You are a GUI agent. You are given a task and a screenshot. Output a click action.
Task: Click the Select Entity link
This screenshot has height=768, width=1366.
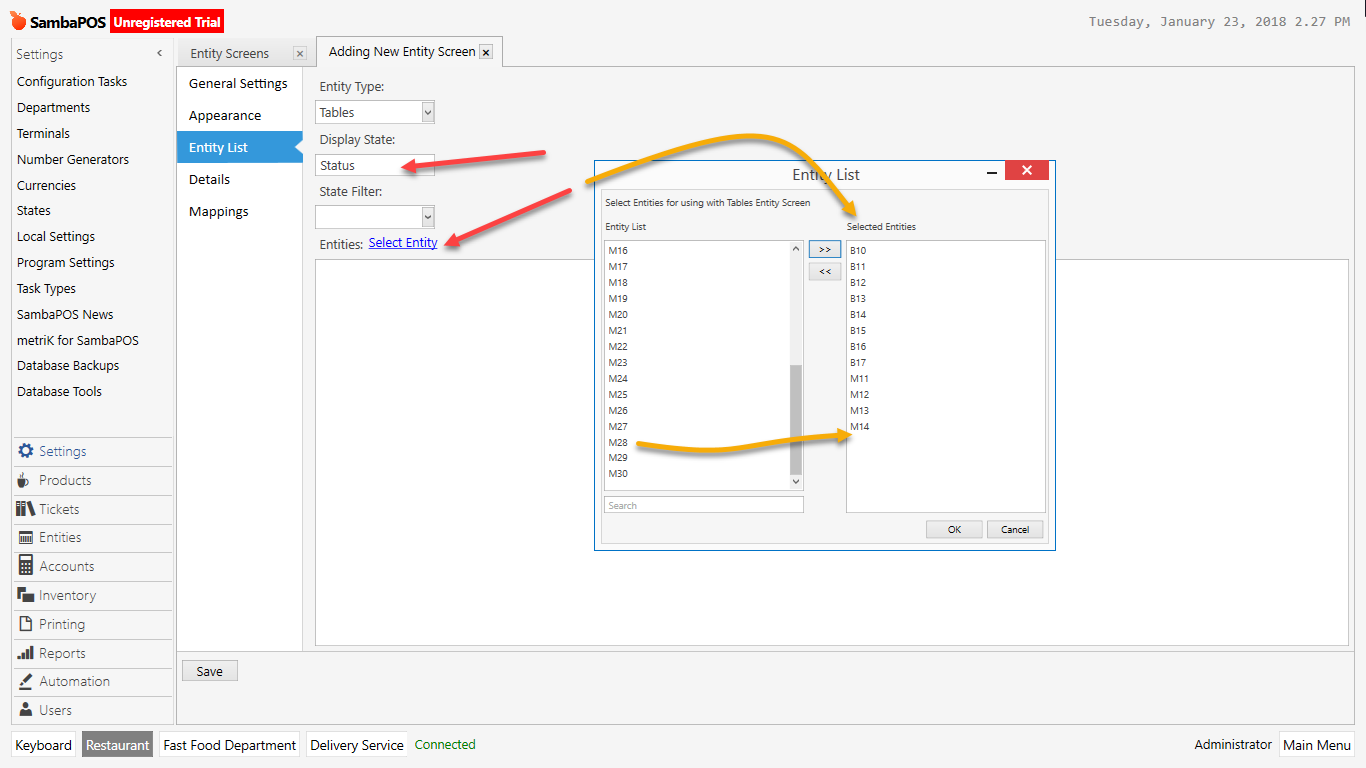402,242
